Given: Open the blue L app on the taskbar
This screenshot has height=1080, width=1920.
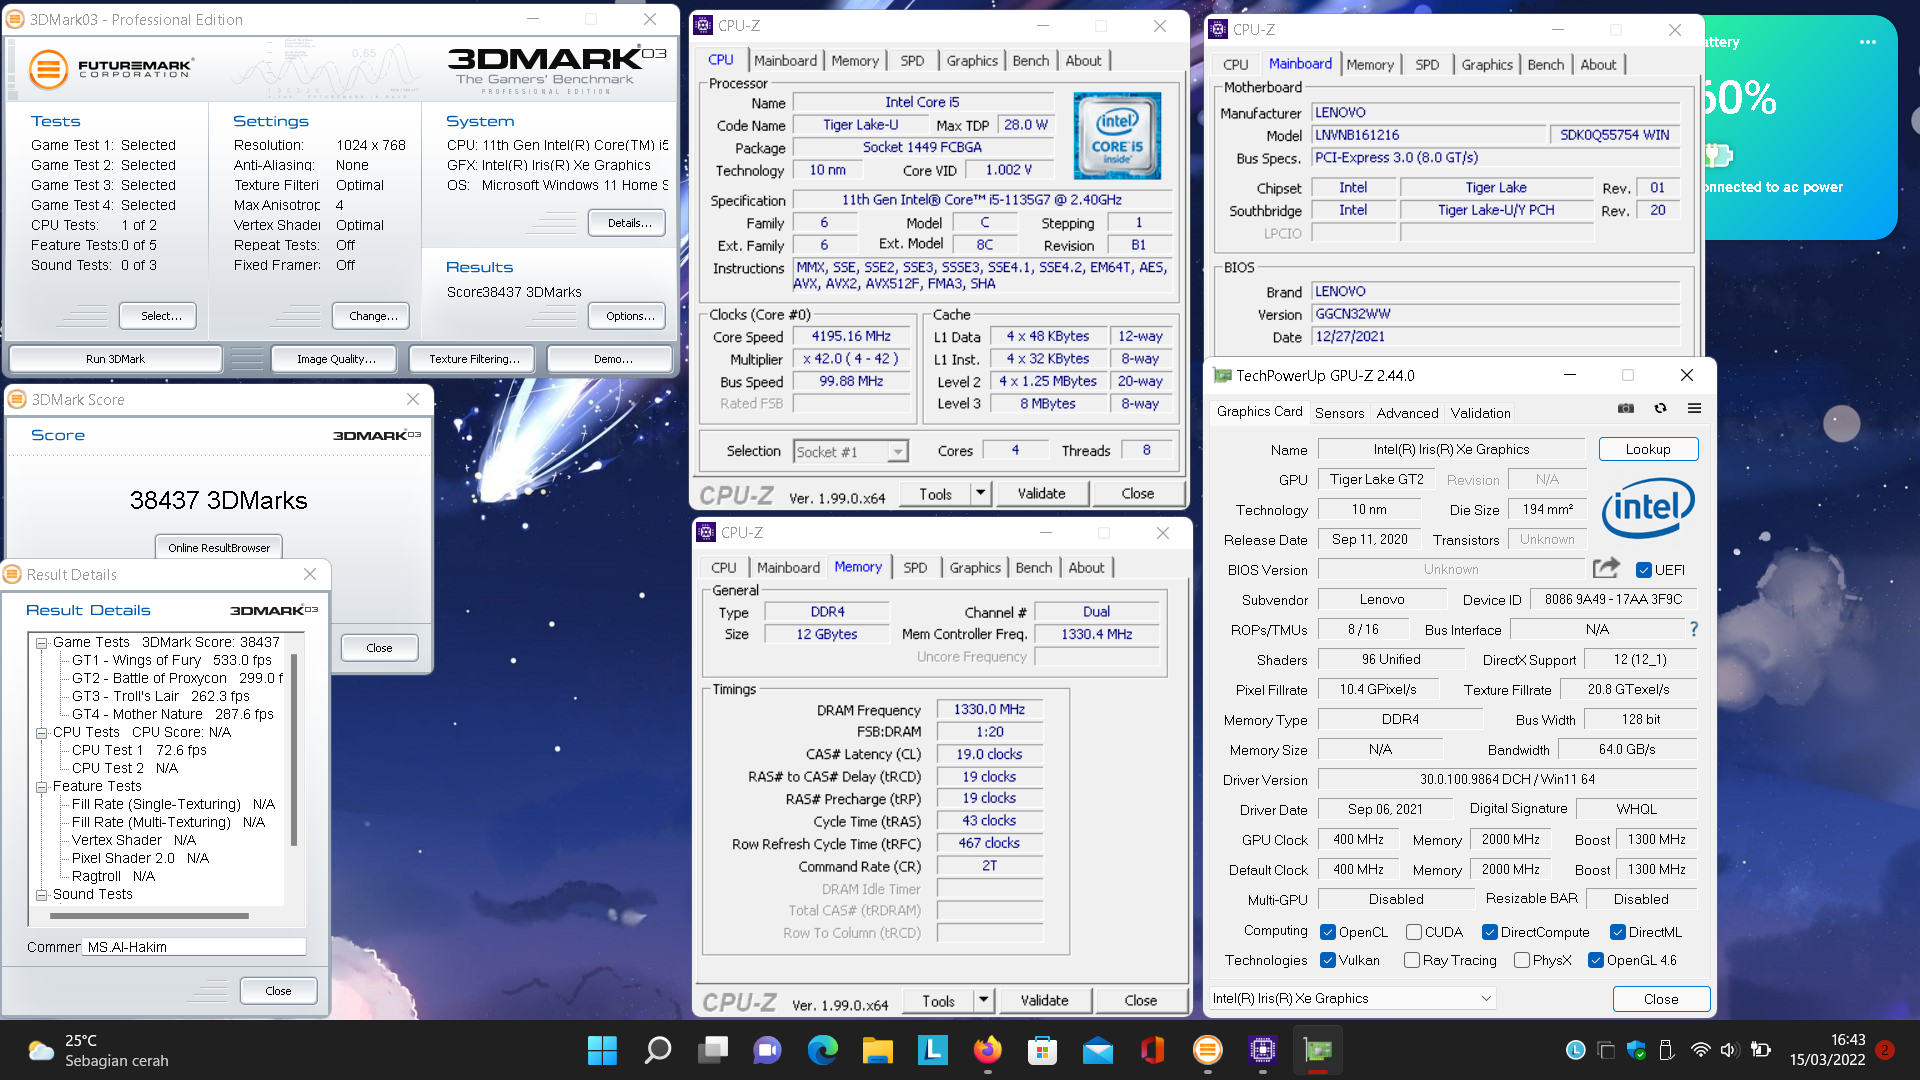Looking at the screenshot, I should tap(932, 1050).
